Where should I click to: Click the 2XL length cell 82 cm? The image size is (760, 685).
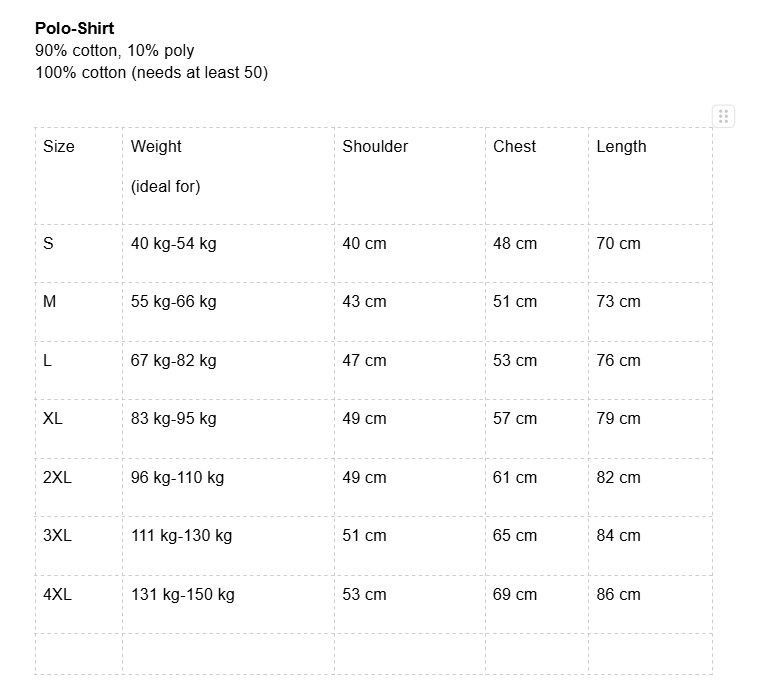click(x=650, y=488)
